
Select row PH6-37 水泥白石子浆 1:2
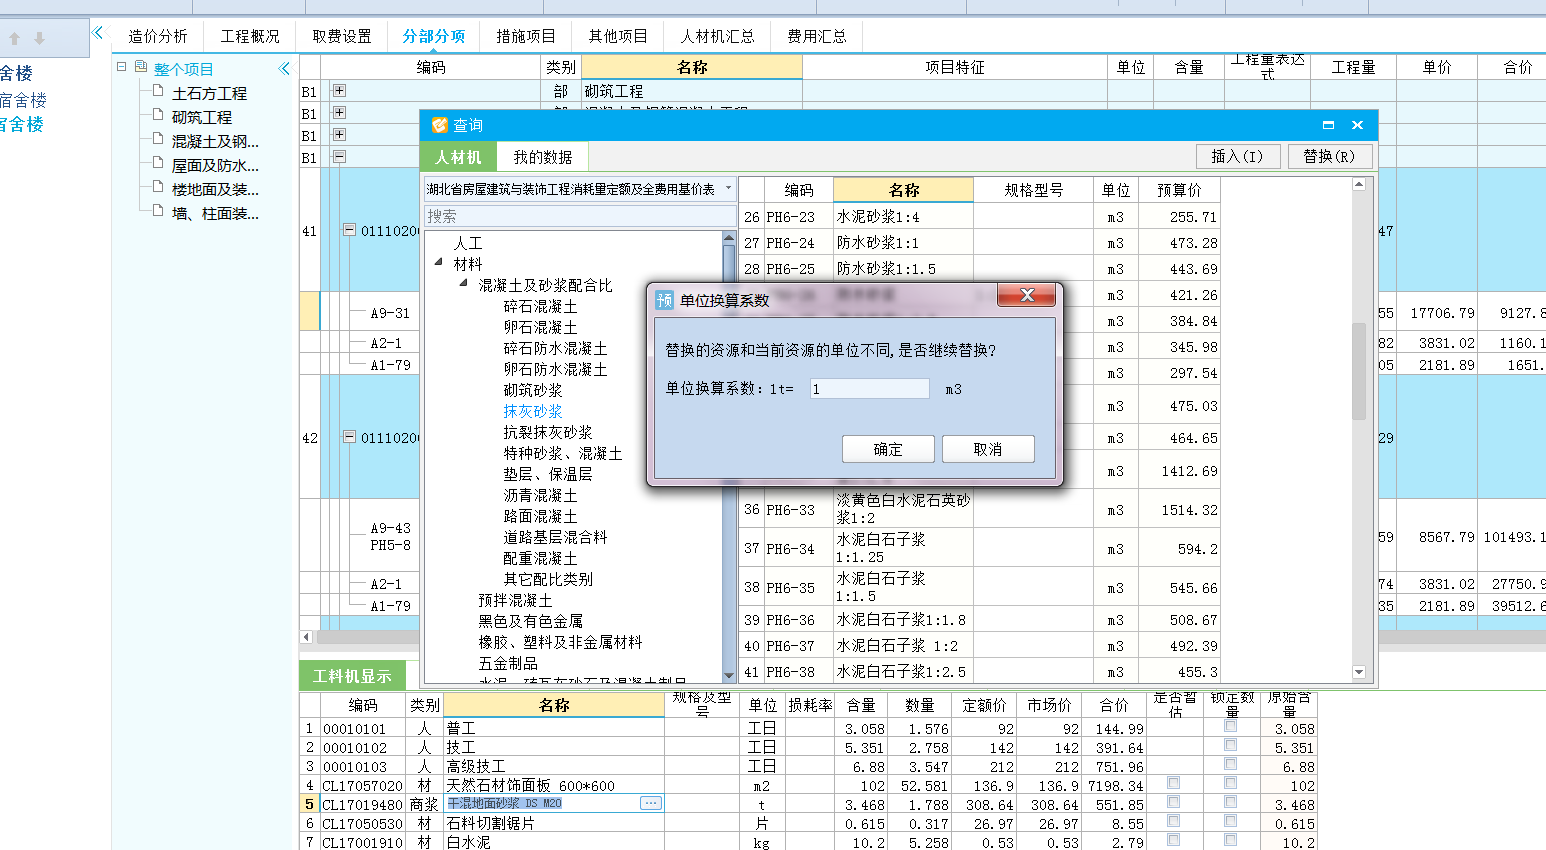coord(980,646)
